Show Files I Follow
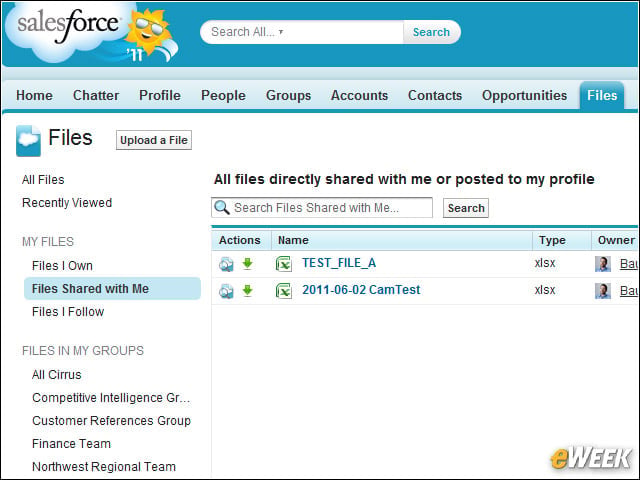The image size is (640, 480). (x=68, y=312)
